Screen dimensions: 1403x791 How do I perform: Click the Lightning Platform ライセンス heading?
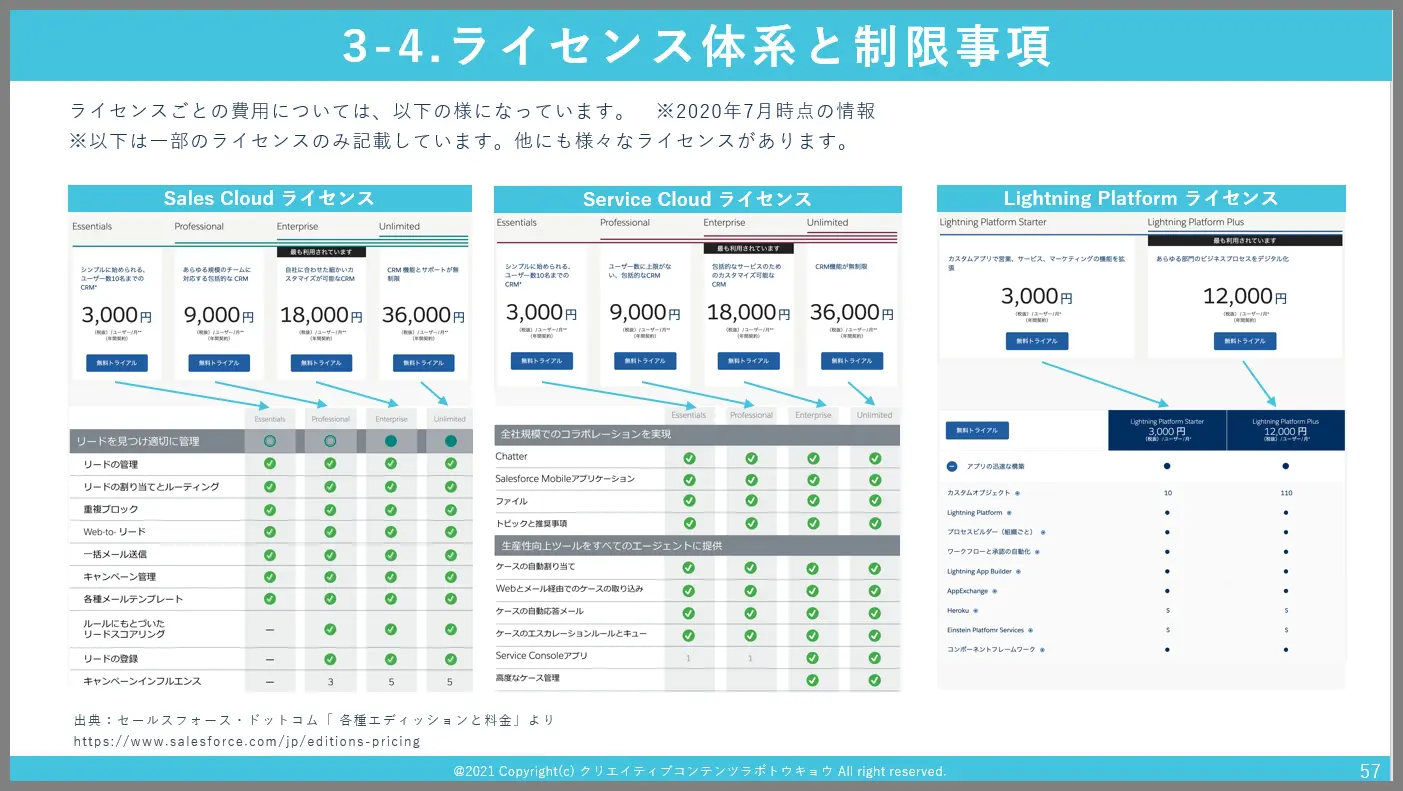pyautogui.click(x=1141, y=198)
